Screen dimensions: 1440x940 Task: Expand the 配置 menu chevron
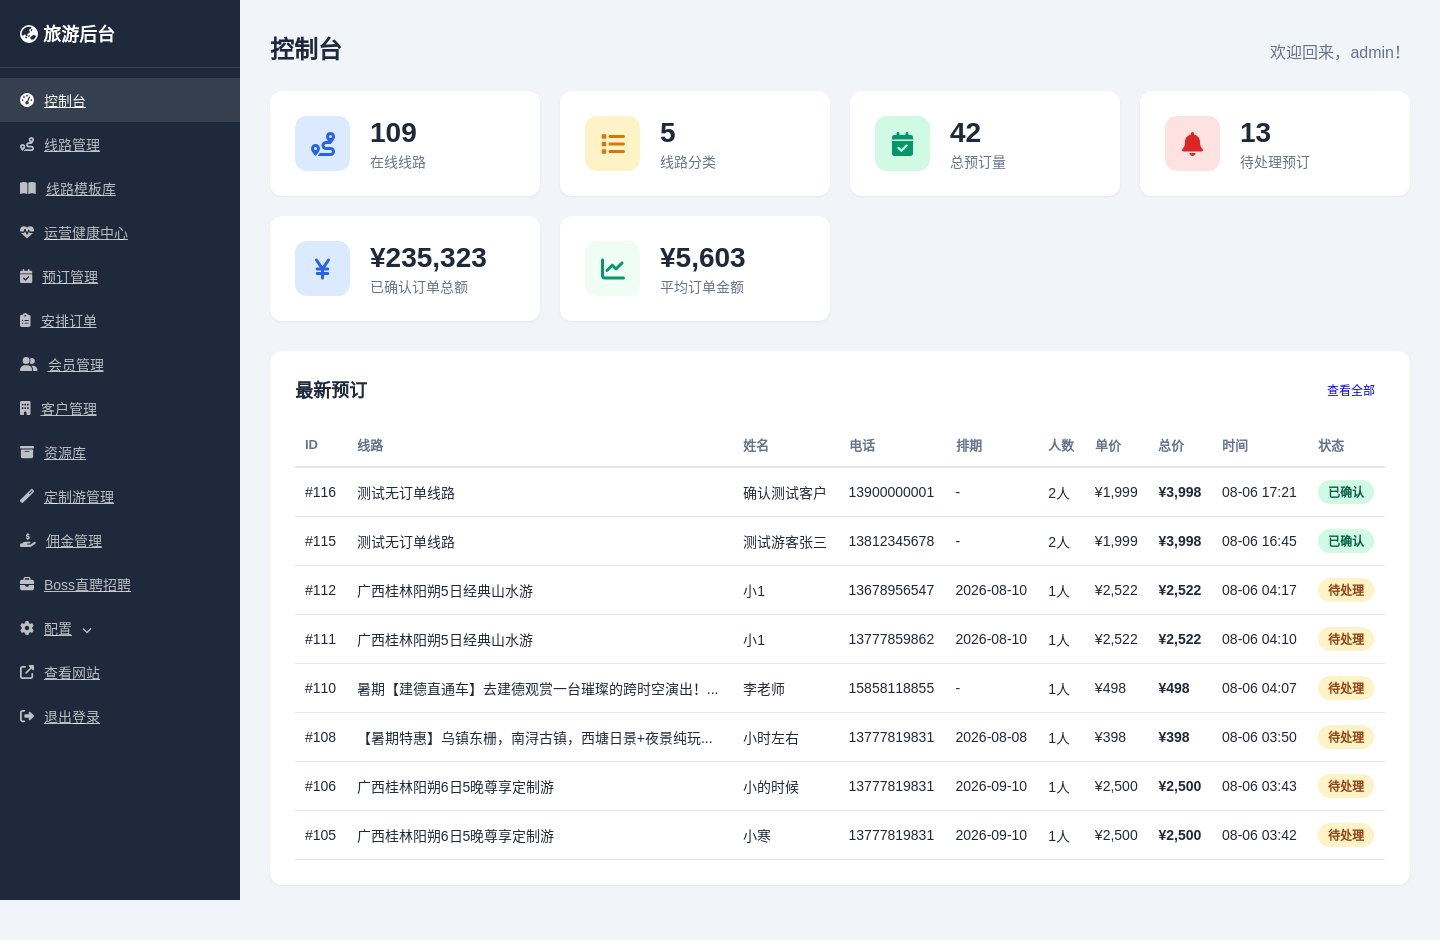click(87, 630)
